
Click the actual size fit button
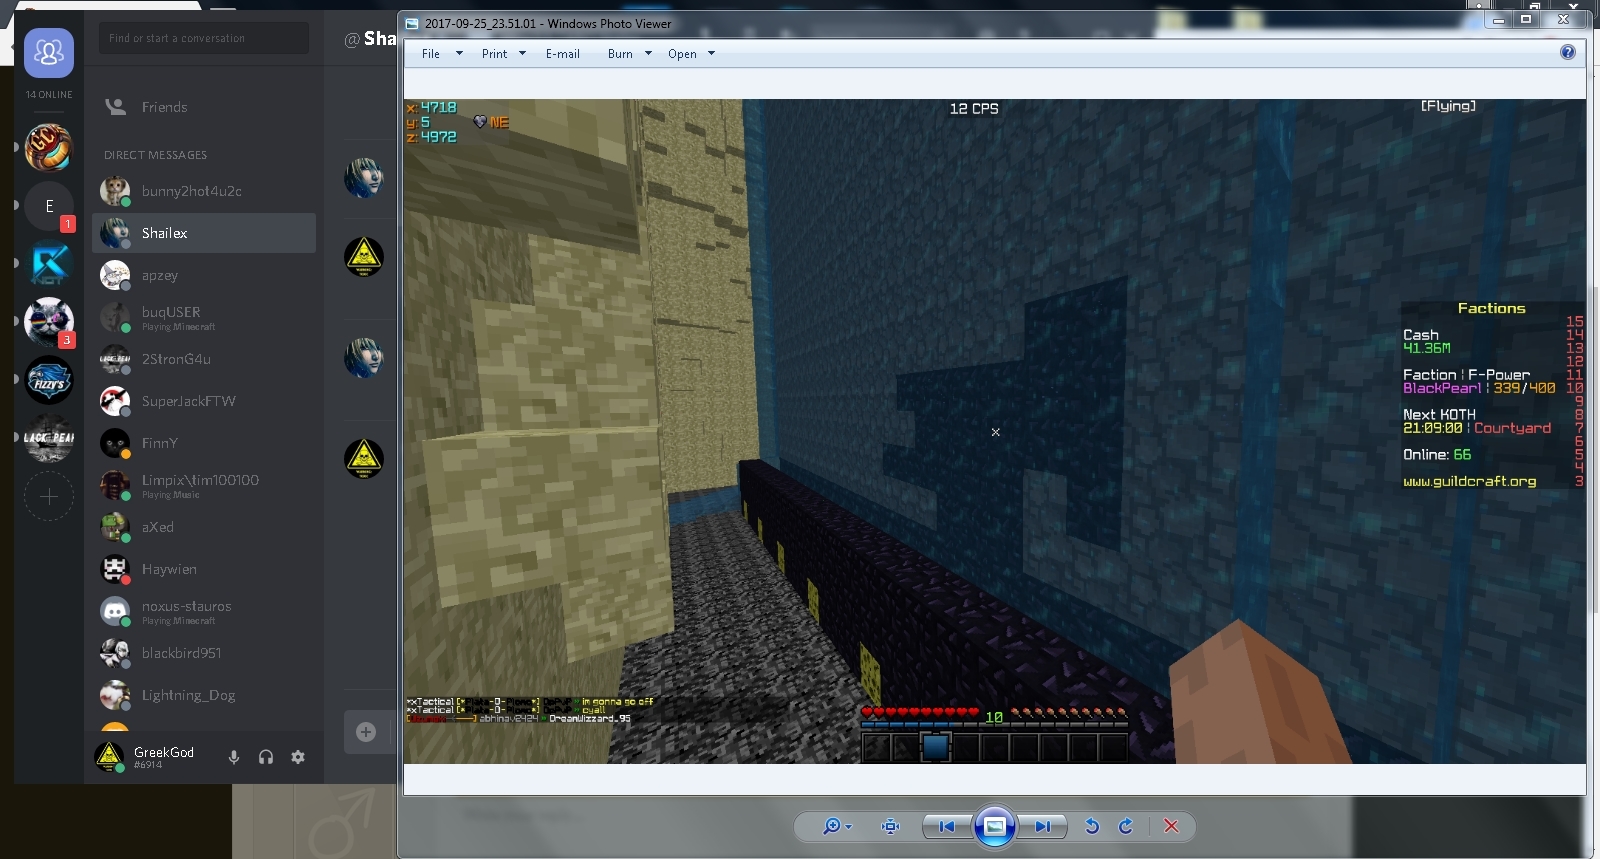click(890, 826)
